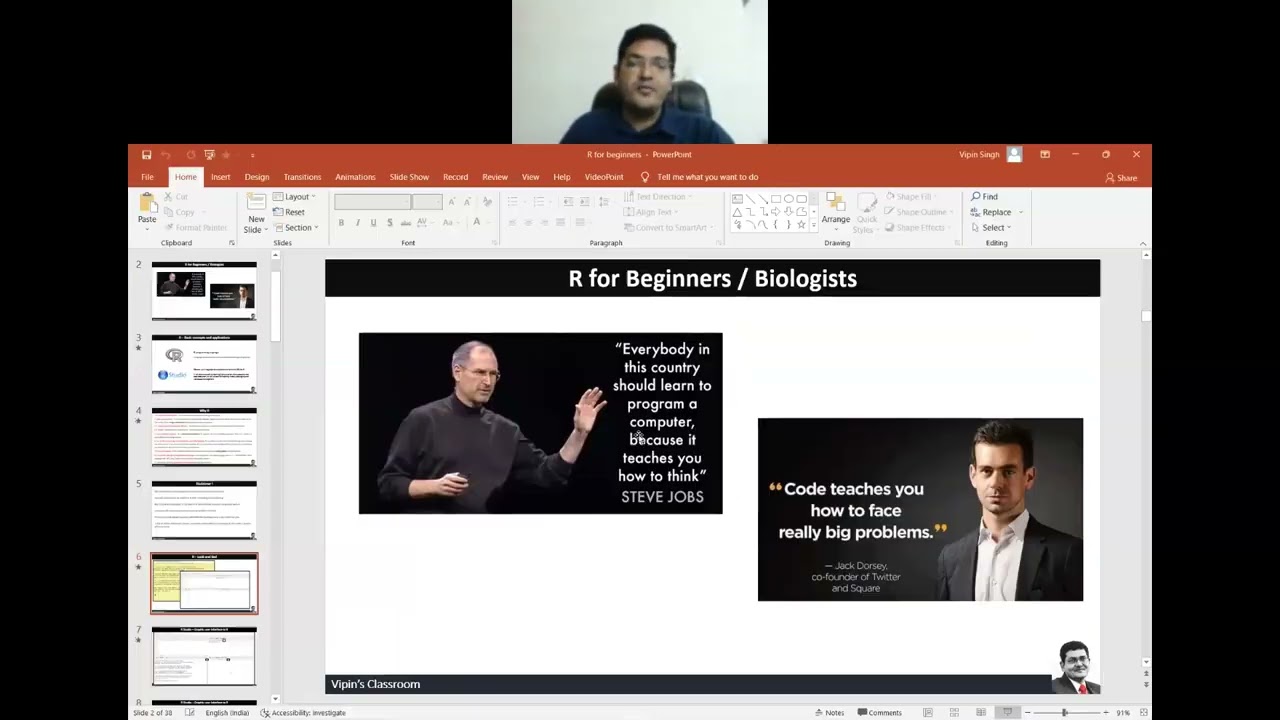Viewport: 1280px width, 720px height.
Task: Select slide 3 thumbnail
Action: click(204, 364)
